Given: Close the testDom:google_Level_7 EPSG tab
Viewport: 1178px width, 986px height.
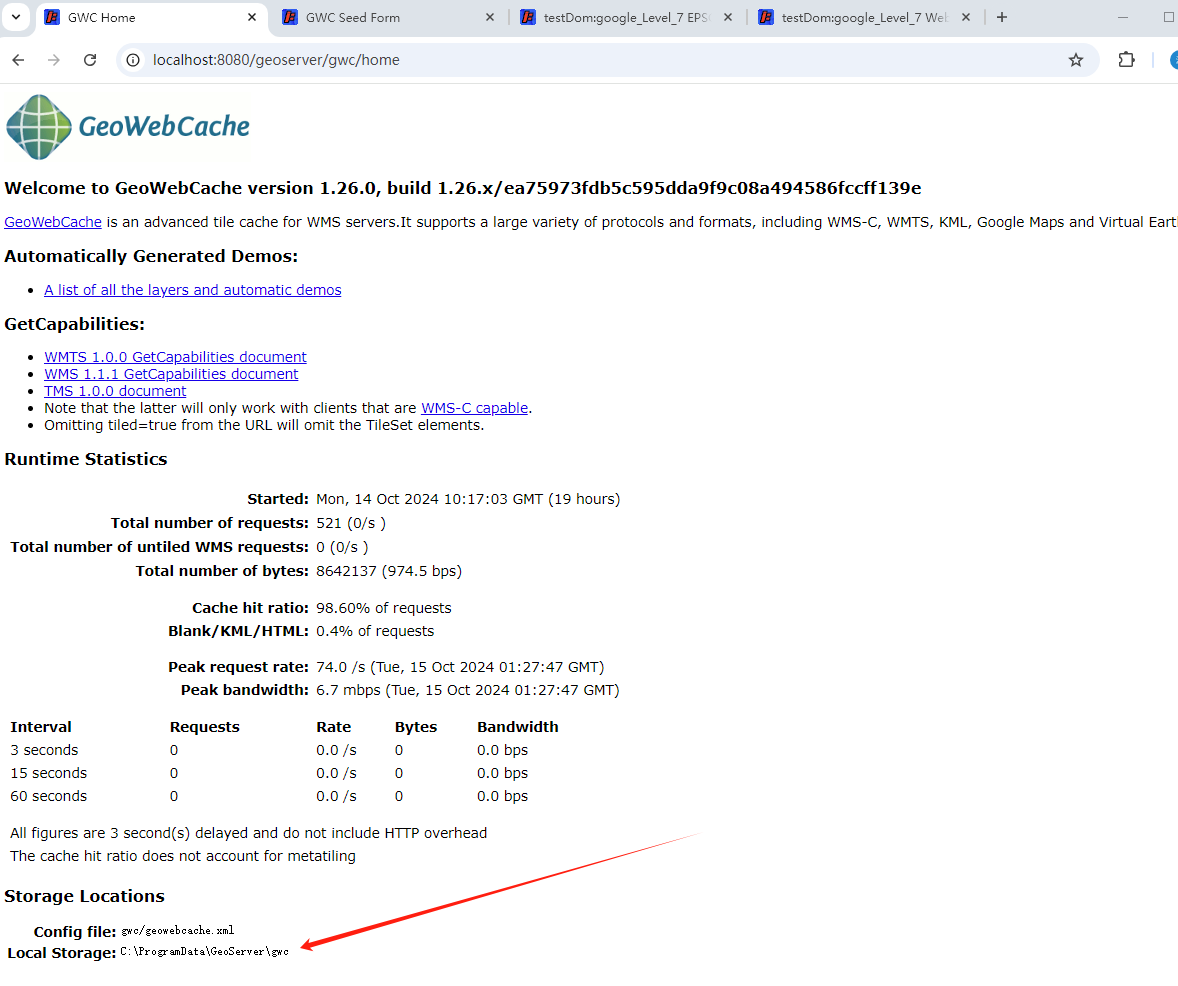Looking at the screenshot, I should [728, 17].
